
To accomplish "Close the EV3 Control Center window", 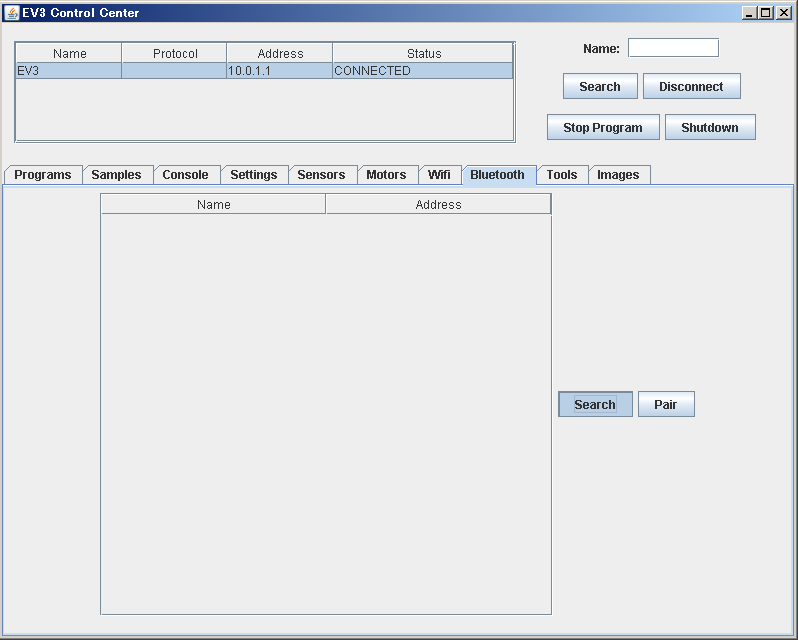I will (784, 13).
